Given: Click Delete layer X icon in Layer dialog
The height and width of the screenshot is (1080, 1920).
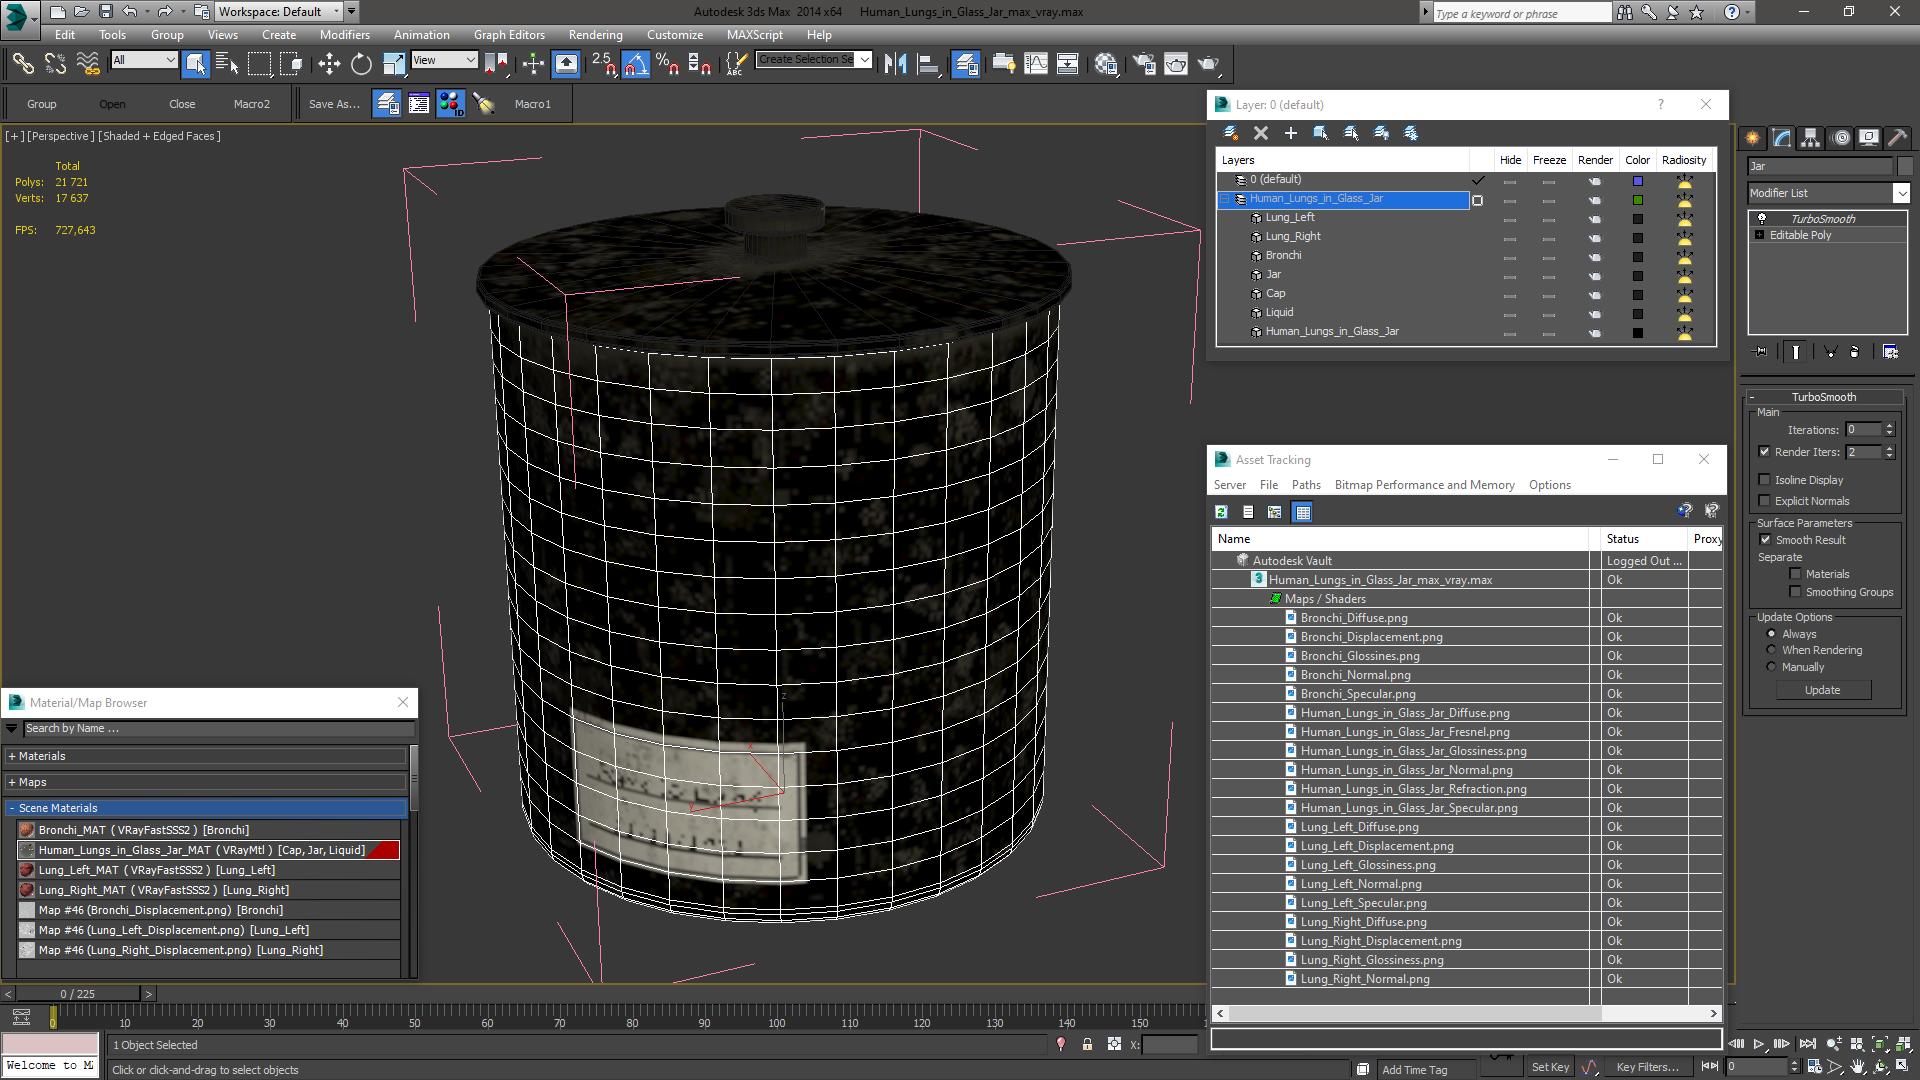Looking at the screenshot, I should 1261,133.
